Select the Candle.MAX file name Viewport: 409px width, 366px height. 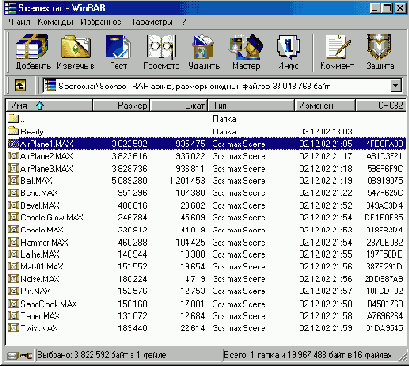tap(42, 230)
